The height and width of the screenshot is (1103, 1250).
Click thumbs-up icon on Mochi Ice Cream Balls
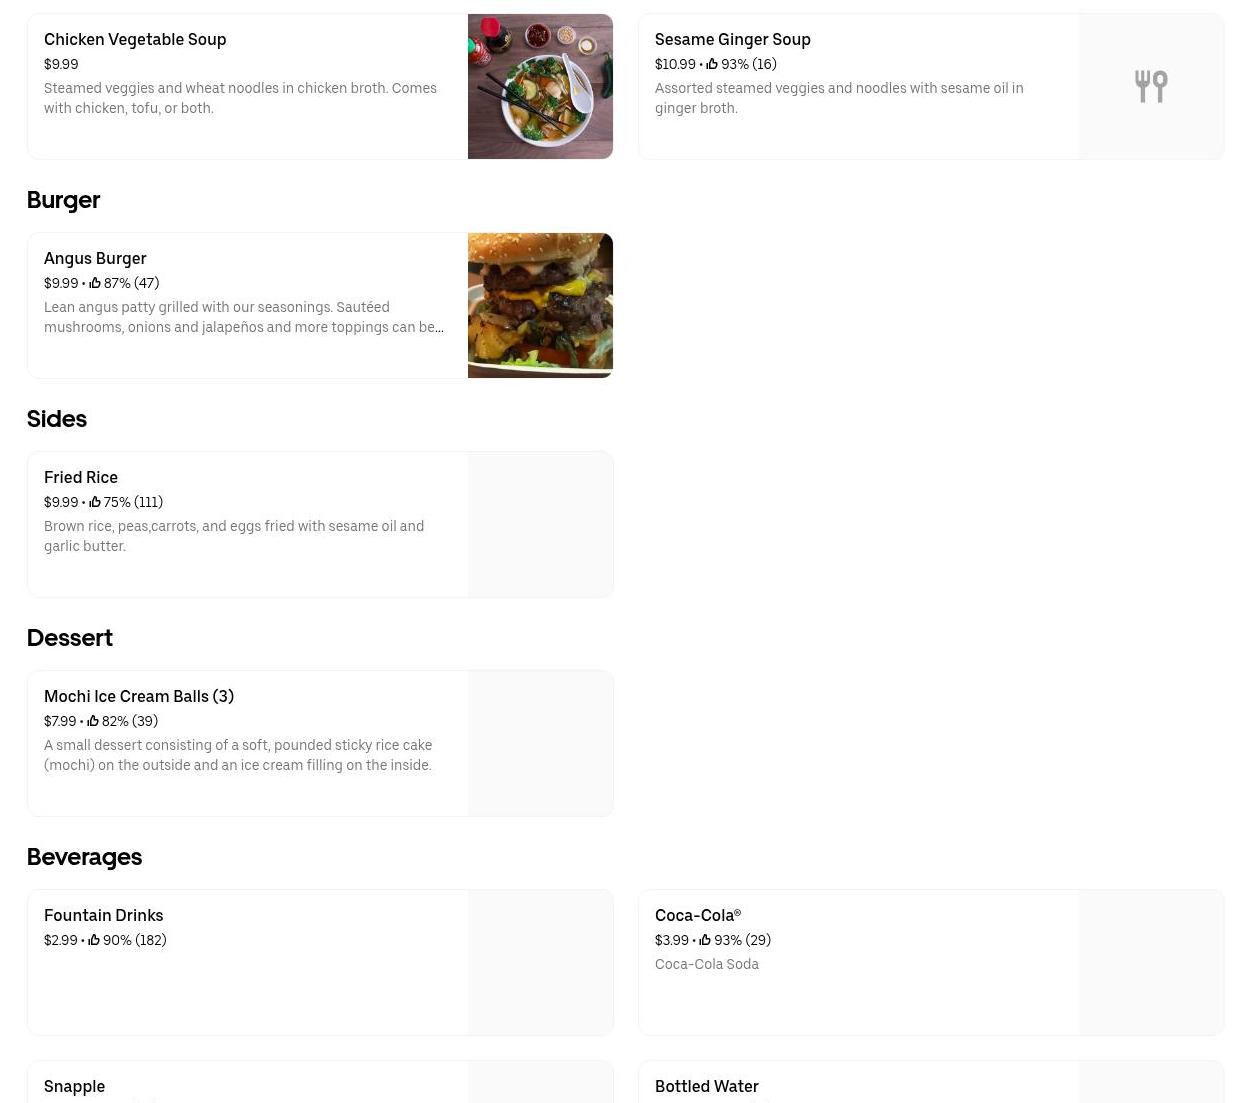[93, 721]
